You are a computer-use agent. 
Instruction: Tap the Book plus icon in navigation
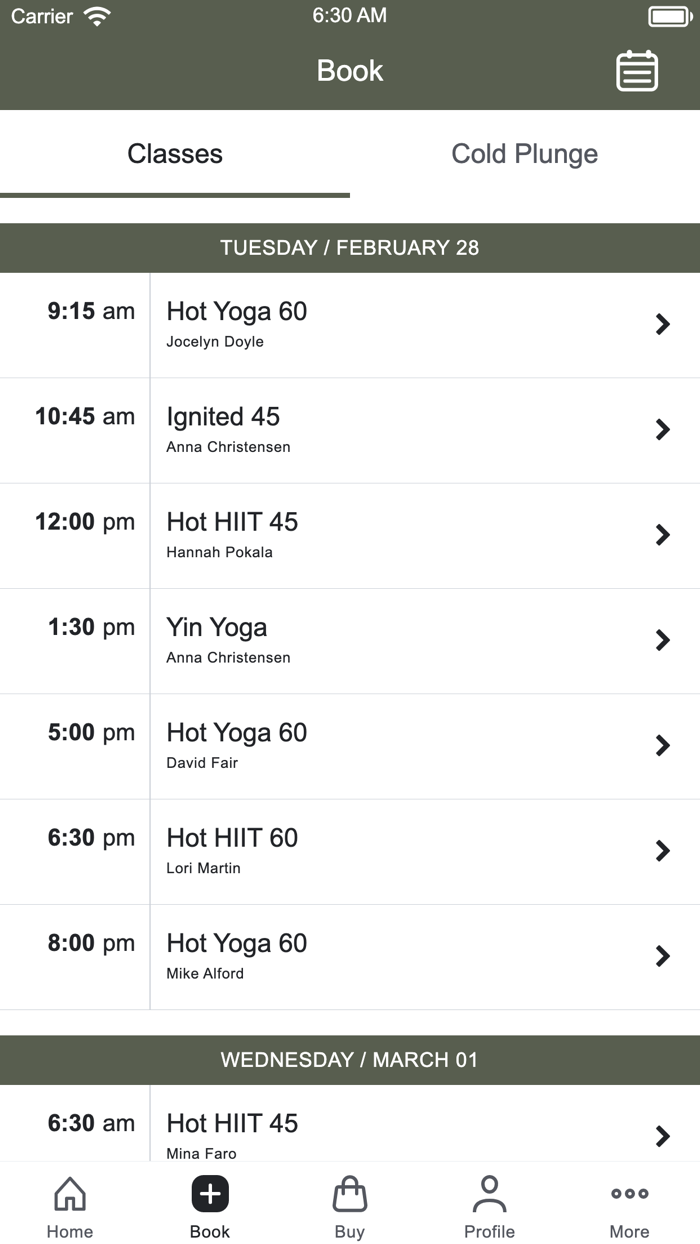click(209, 1194)
